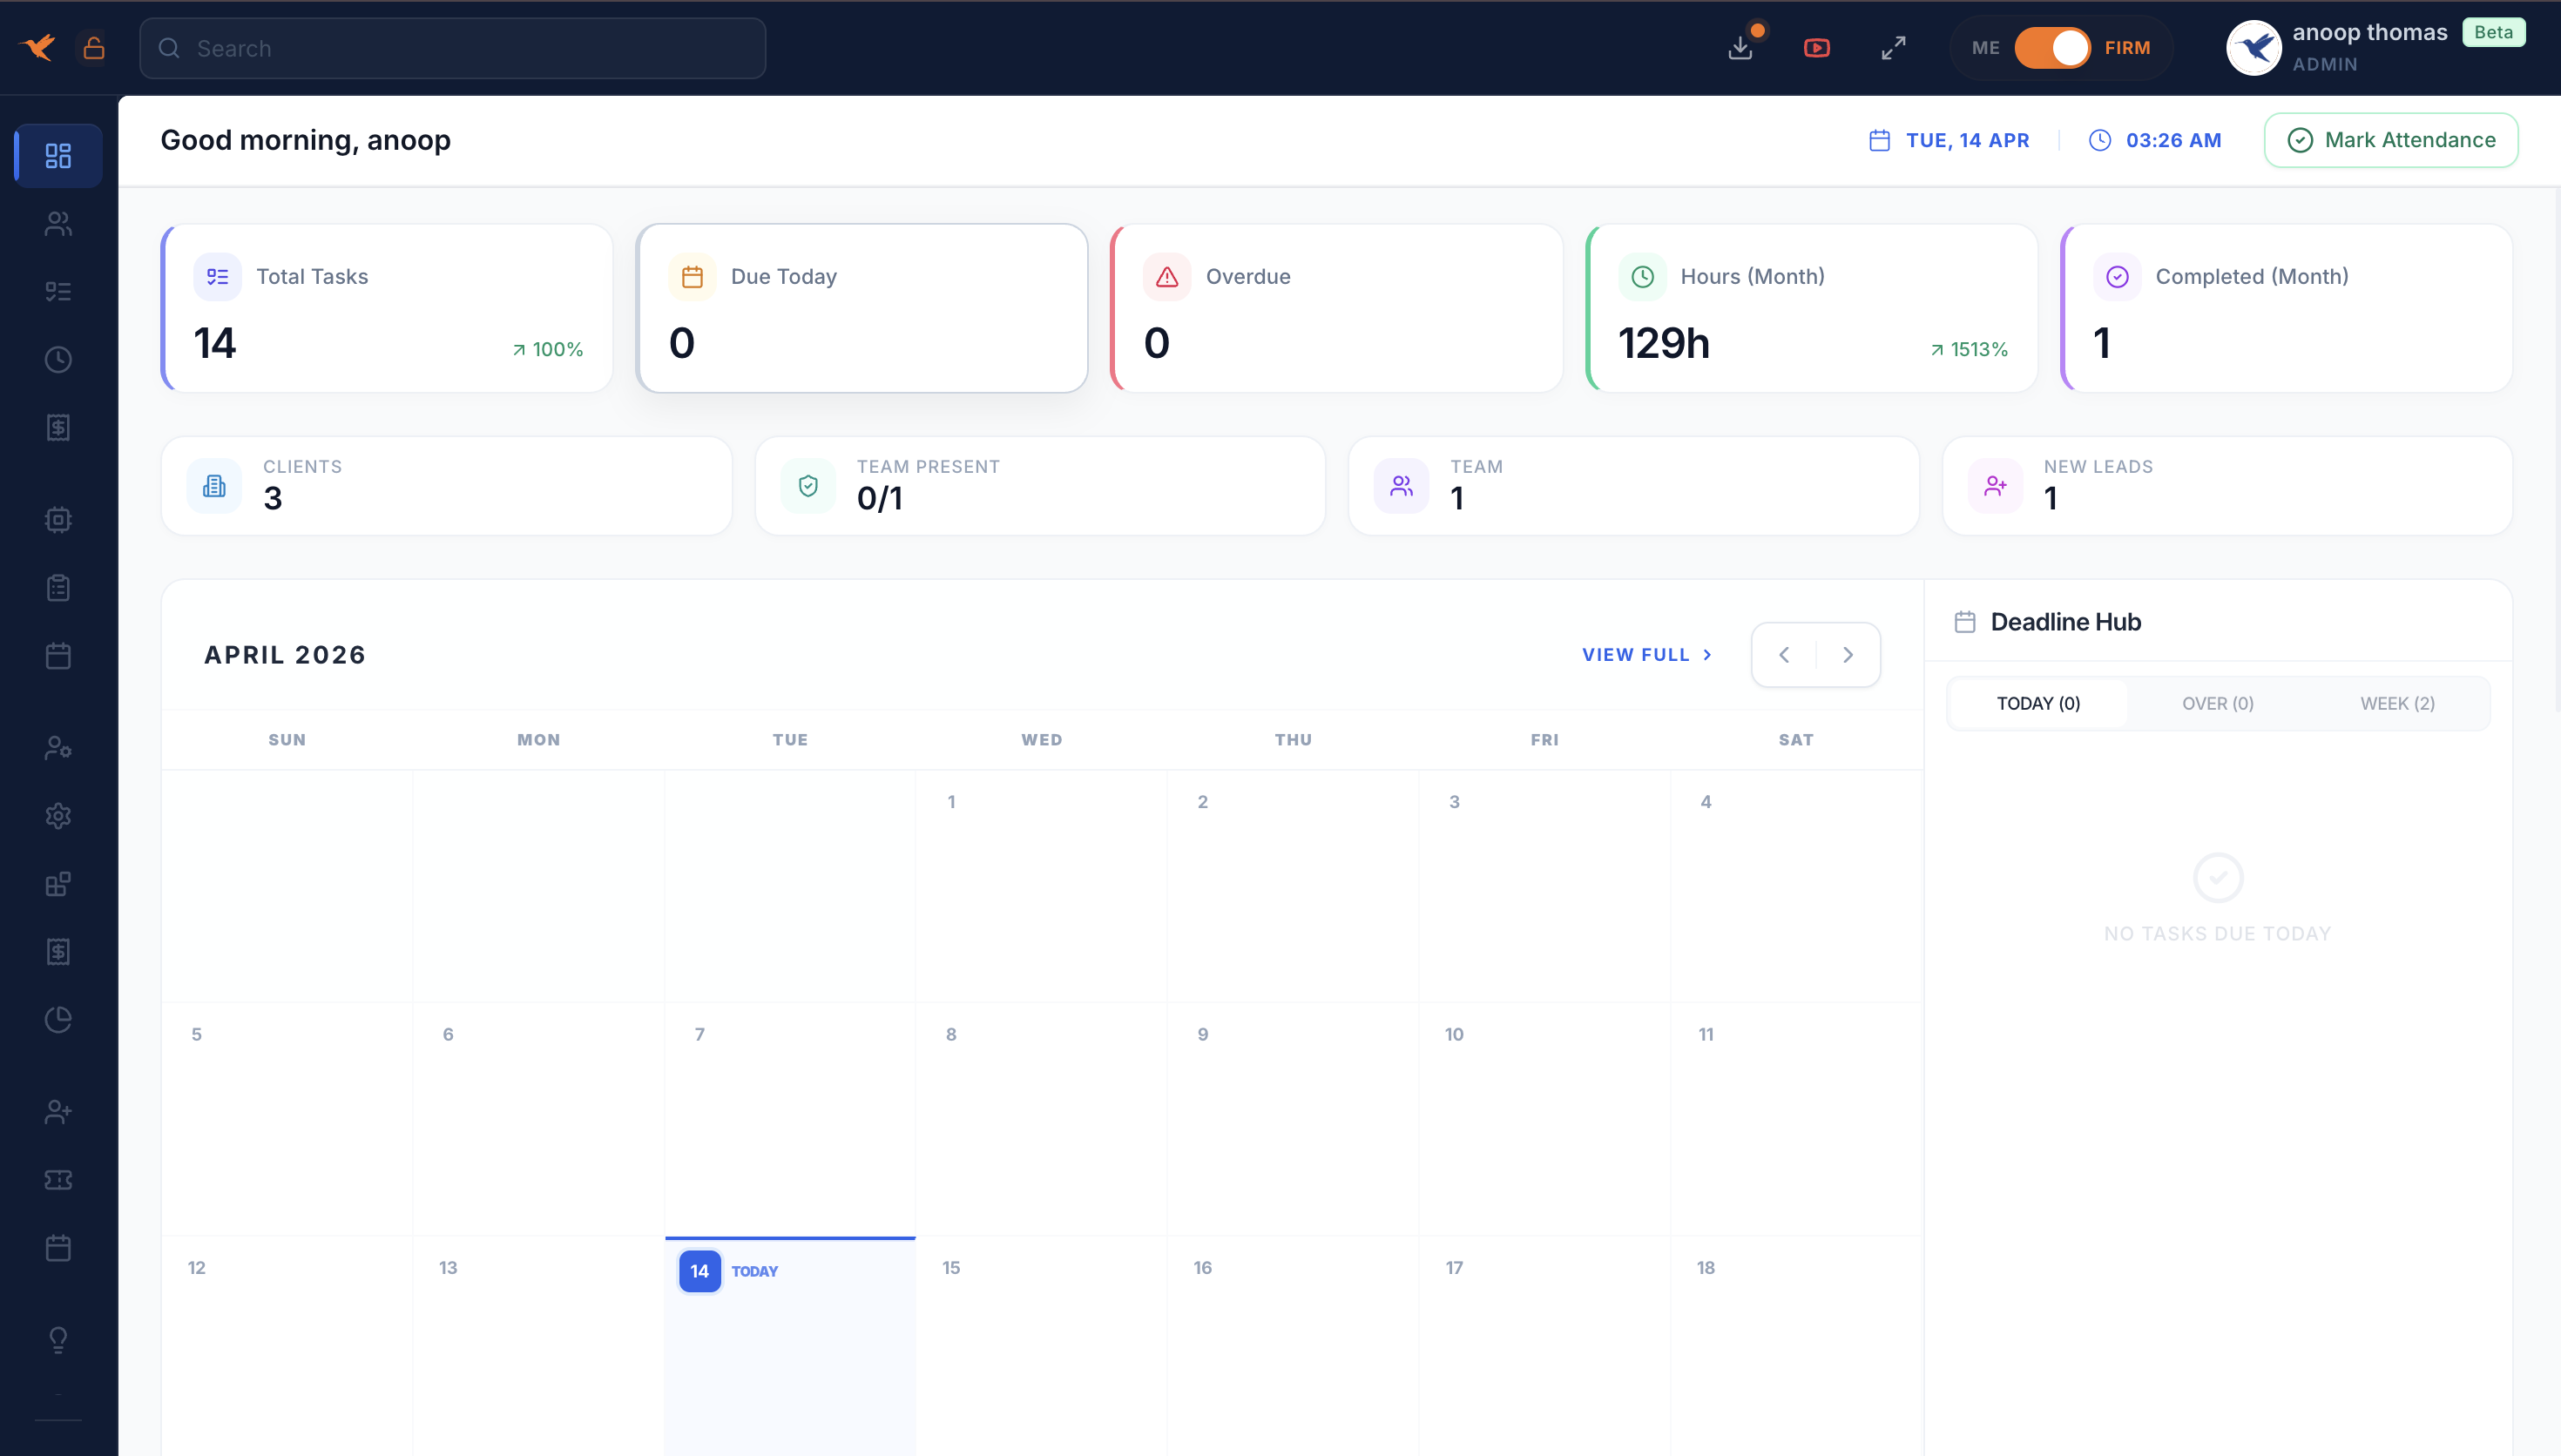Advance calendar with the right chevron arrow
The width and height of the screenshot is (2561, 1456).
tap(1847, 654)
